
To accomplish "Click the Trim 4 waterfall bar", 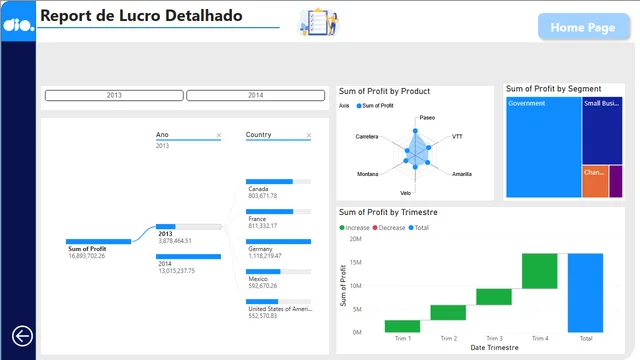I will pyautogui.click(x=540, y=271).
